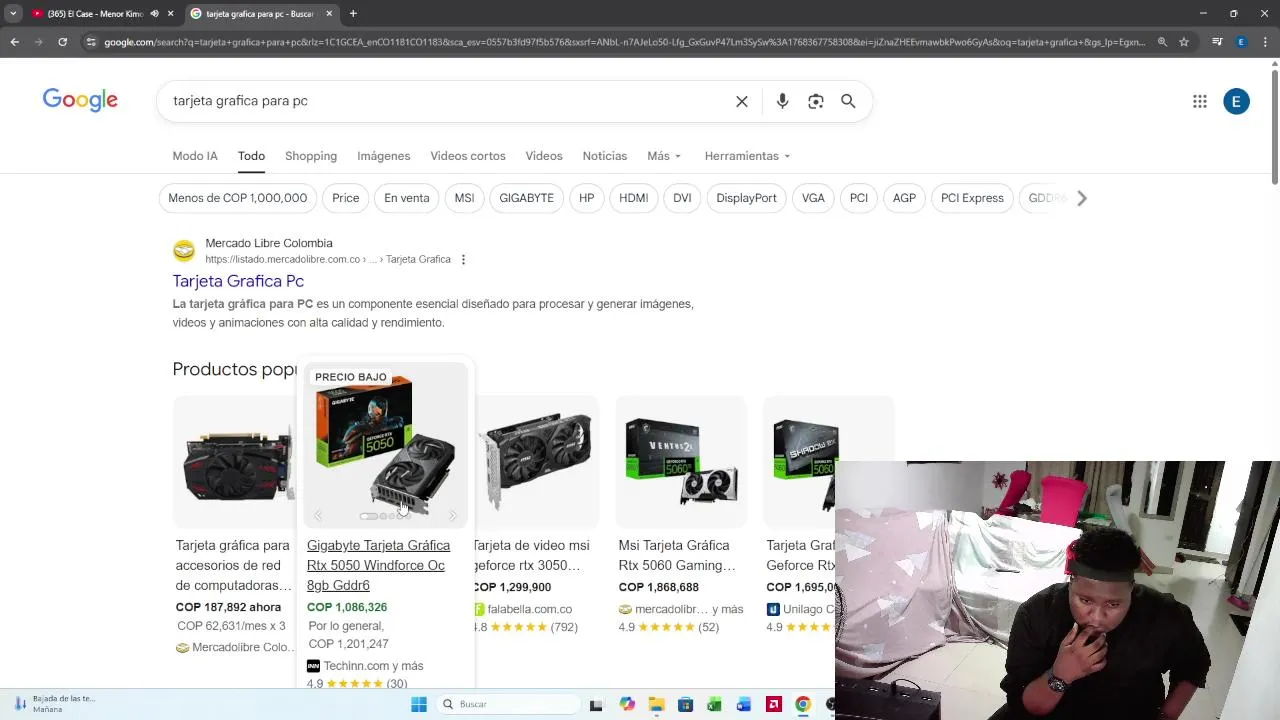
Task: Open Microsoft Store from the taskbar
Action: click(685, 704)
